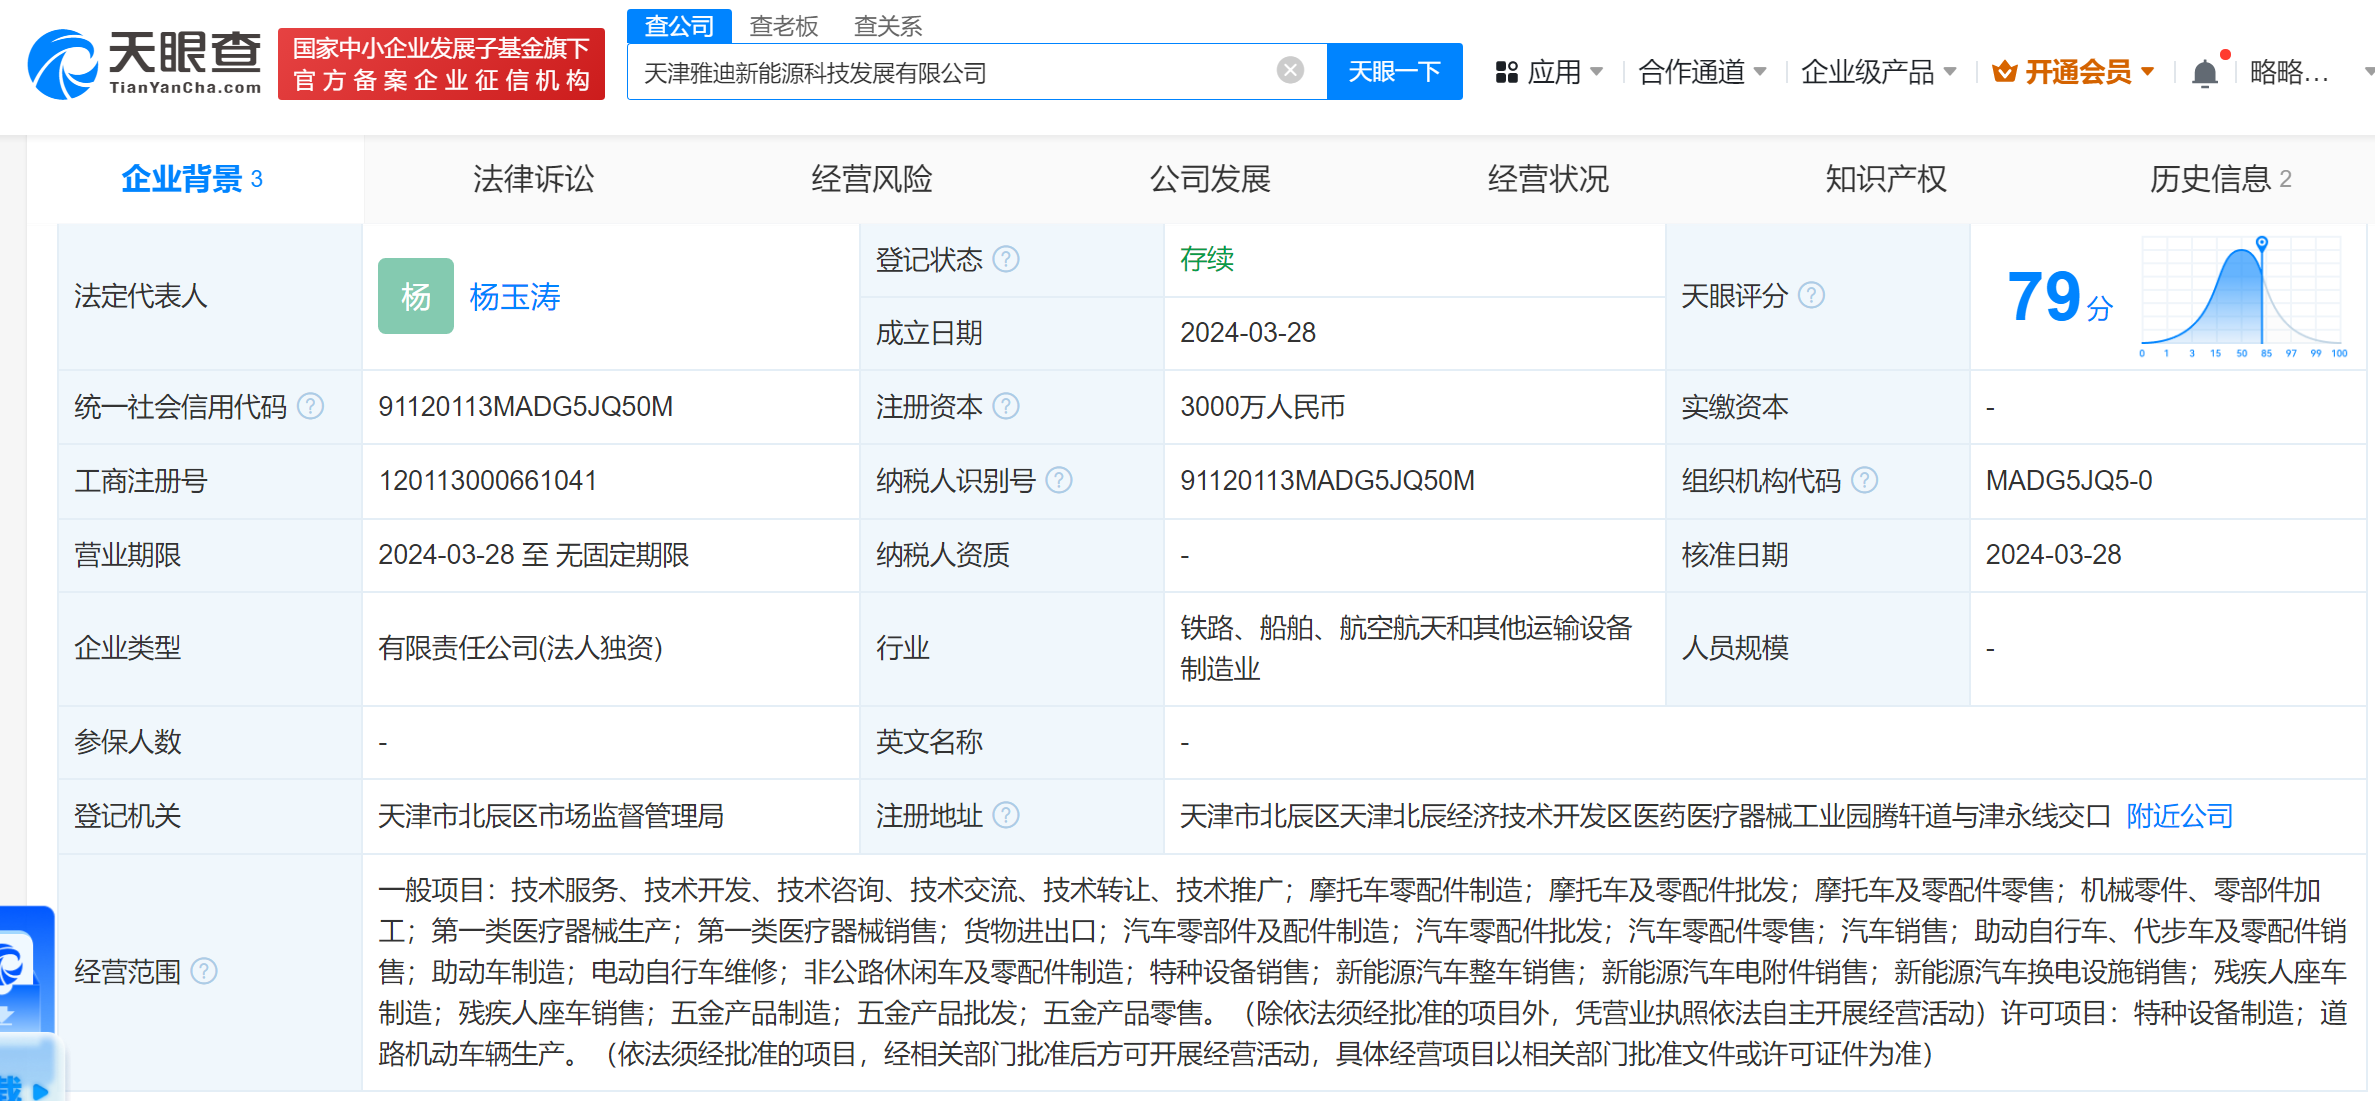This screenshot has height=1101, width=2375.
Task: Click help icon beside 统一社会信用代码
Action: pyautogui.click(x=311, y=407)
